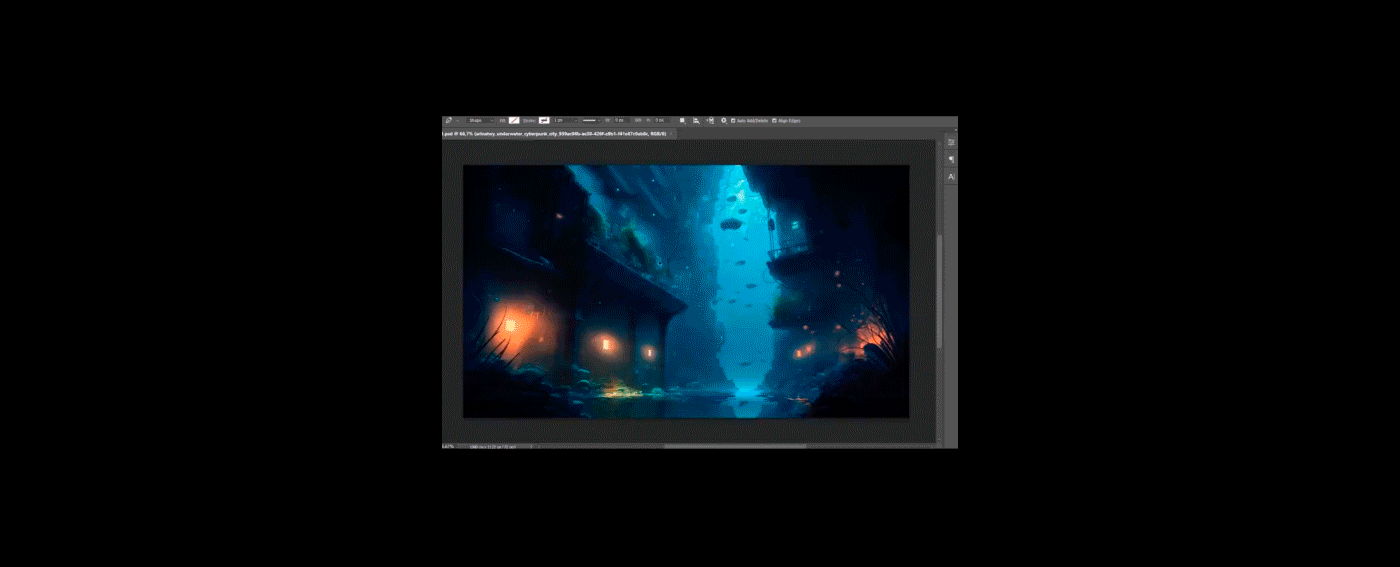
Task: Open the Properties panel icon
Action: pos(951,142)
